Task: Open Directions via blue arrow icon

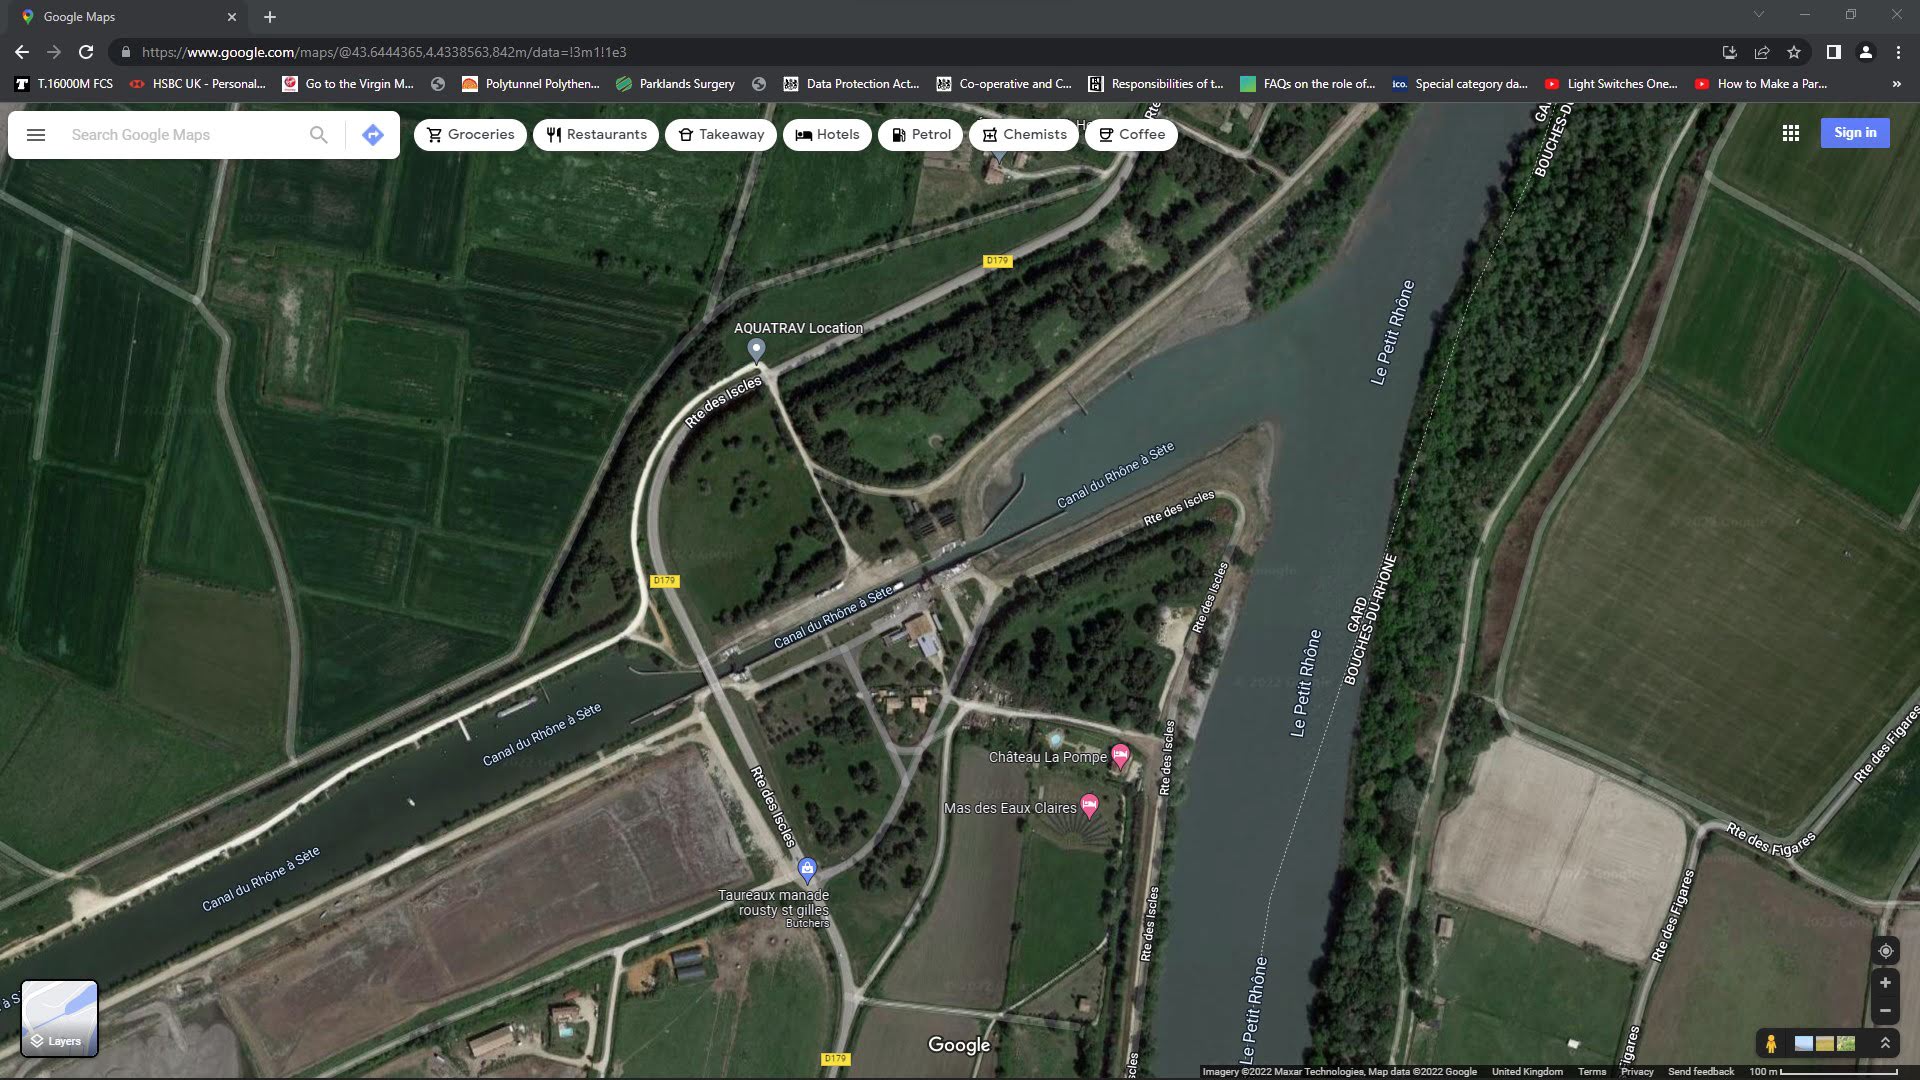Action: click(372, 135)
